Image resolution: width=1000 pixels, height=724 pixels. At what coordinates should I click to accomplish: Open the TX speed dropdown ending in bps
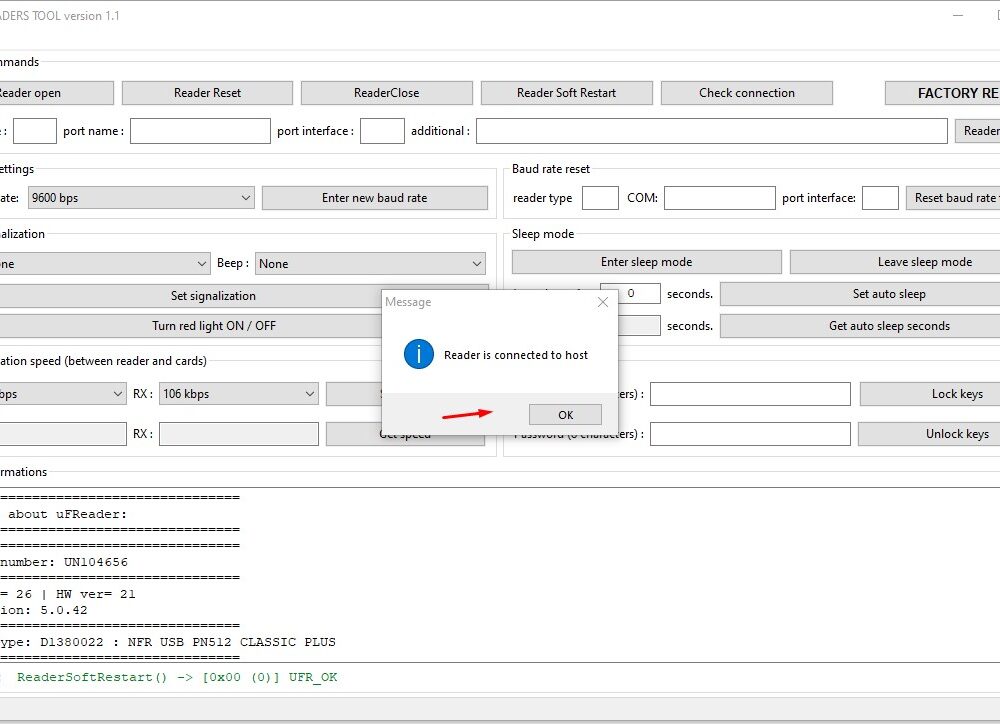click(x=62, y=394)
